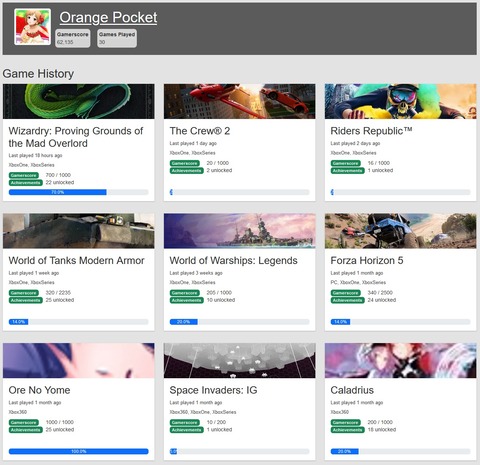The image size is (480, 465).
Task: Open the World of Tanks banner image
Action: point(79,231)
